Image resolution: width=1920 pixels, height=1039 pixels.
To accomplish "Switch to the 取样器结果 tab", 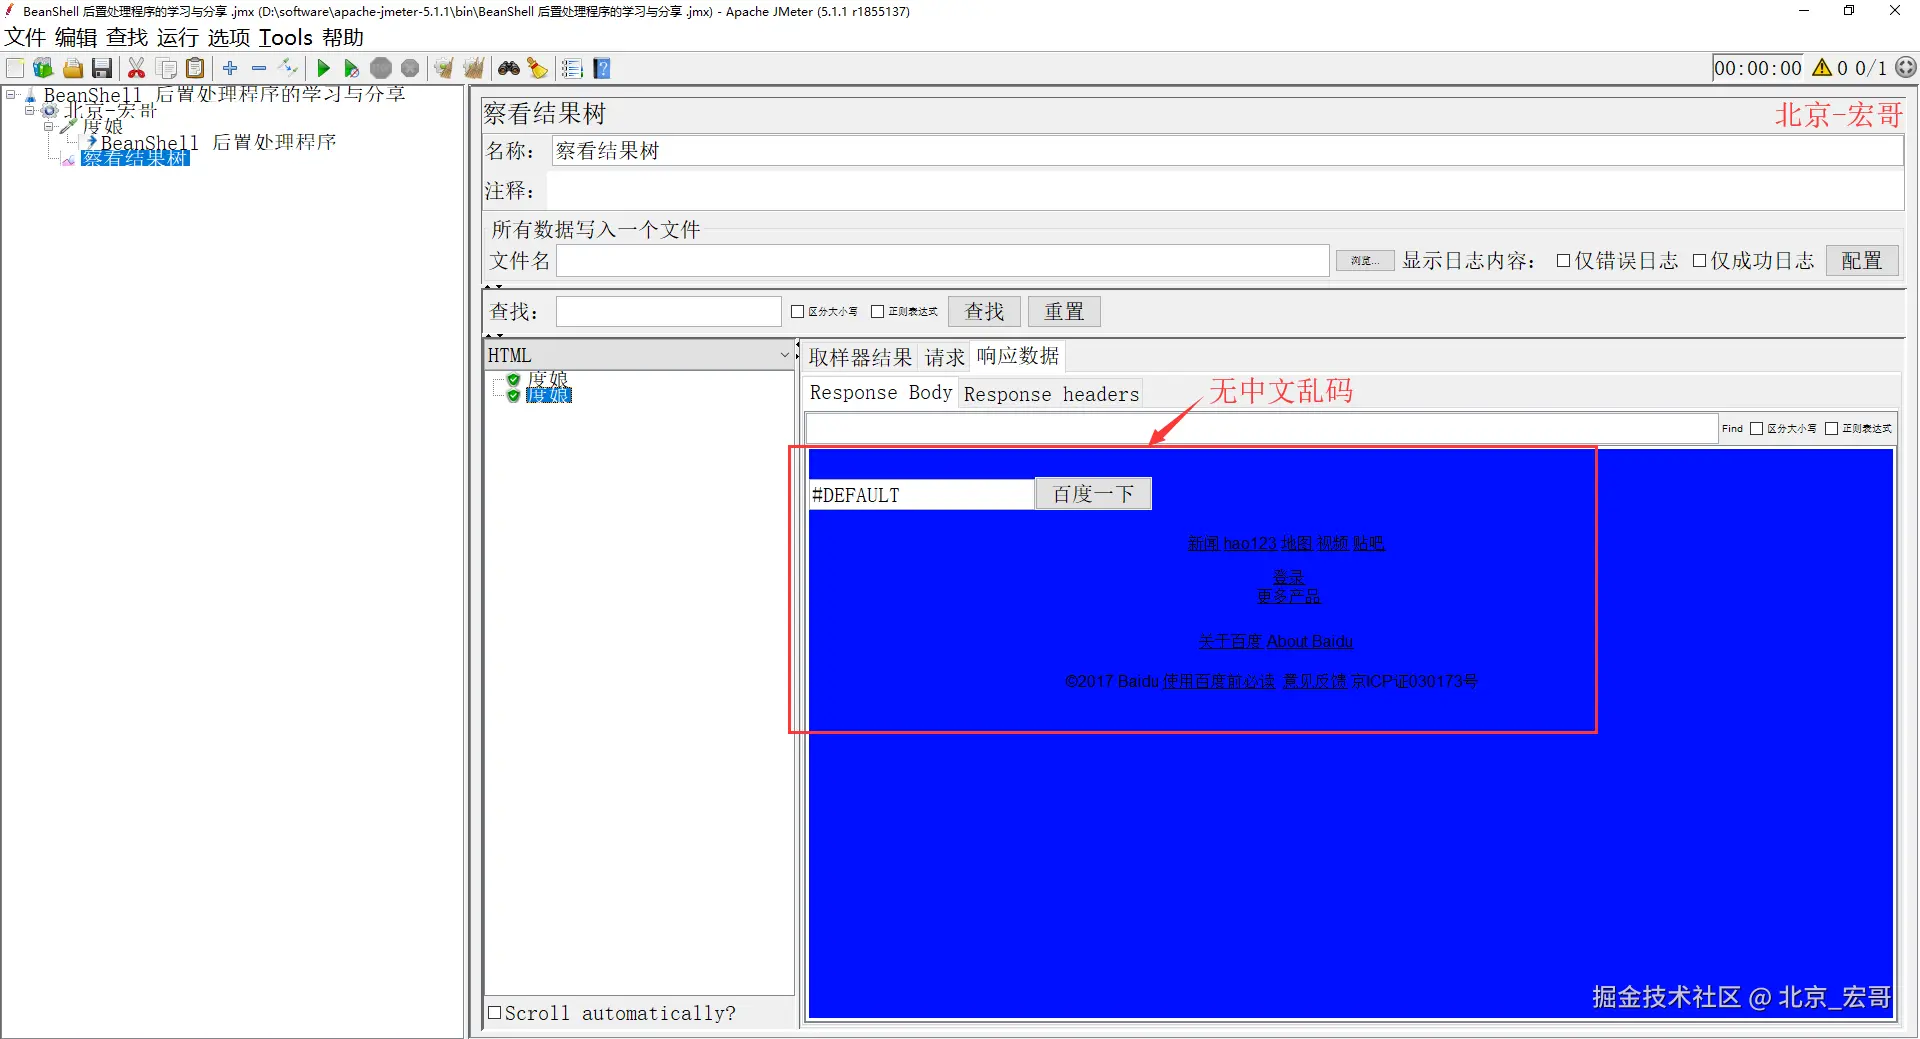I will point(860,357).
